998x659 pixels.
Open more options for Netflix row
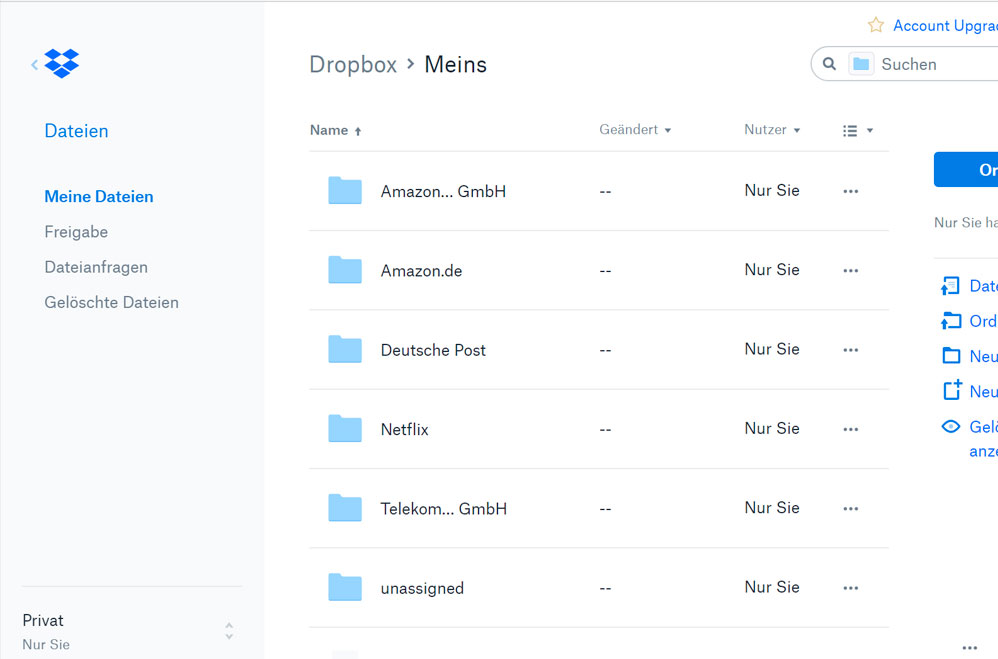(850, 429)
